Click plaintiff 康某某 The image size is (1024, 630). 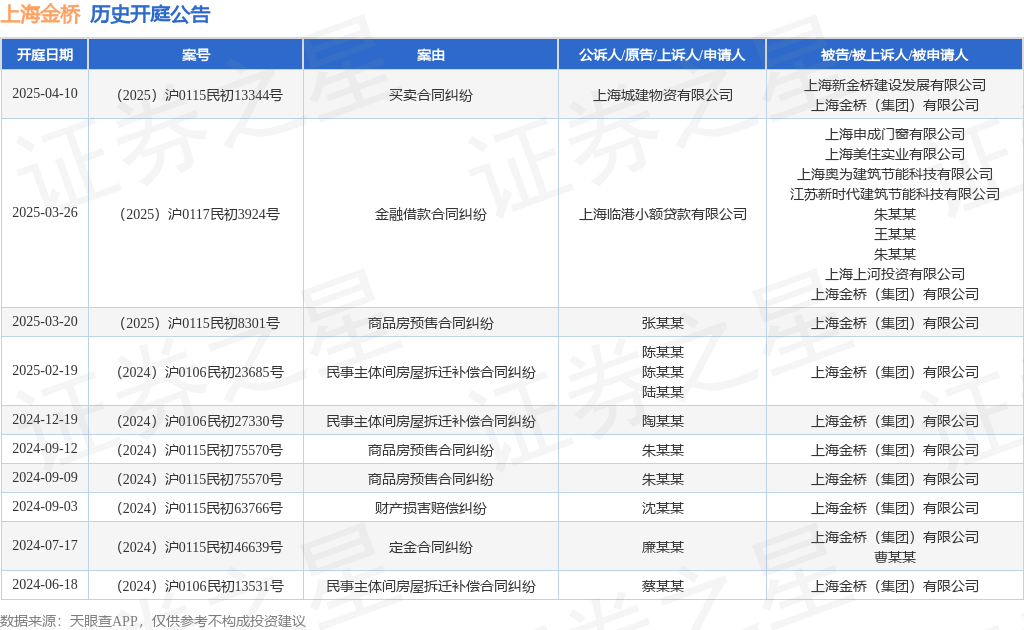[x=662, y=547]
